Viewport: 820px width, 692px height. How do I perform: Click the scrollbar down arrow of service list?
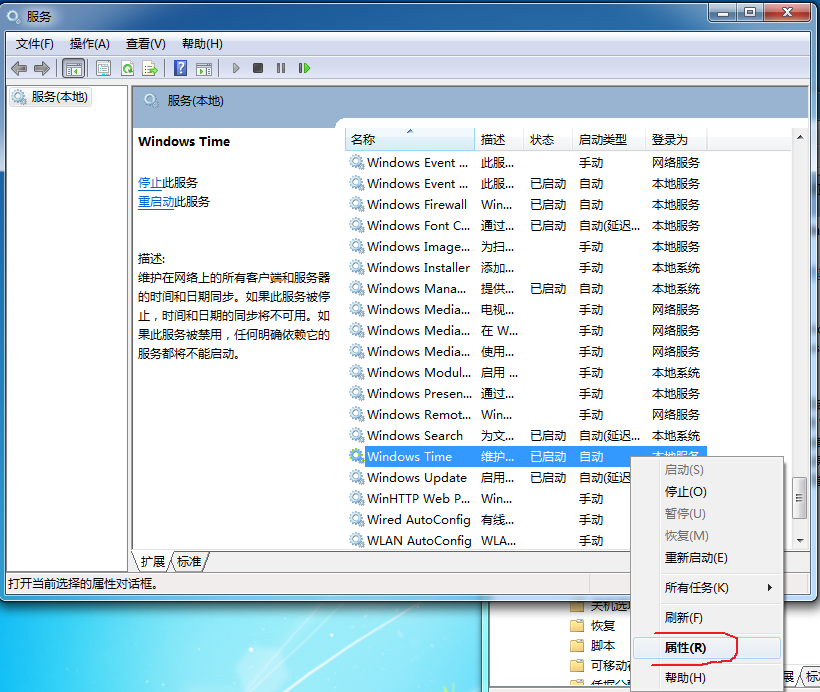pos(800,540)
